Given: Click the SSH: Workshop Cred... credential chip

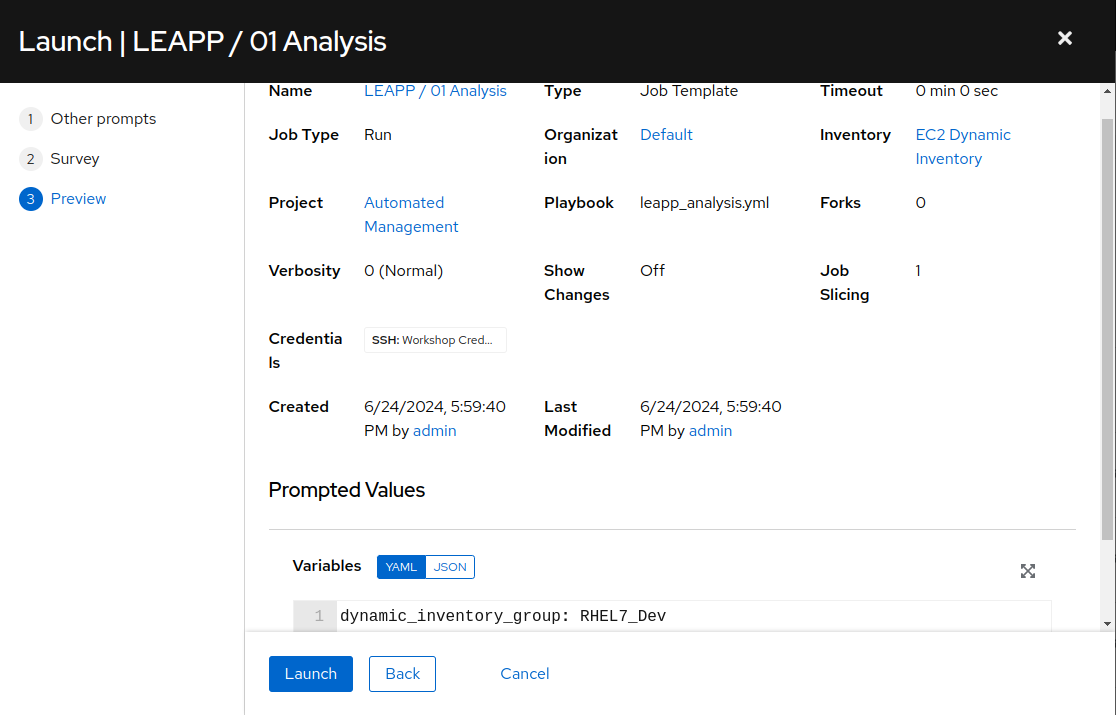Looking at the screenshot, I should (435, 340).
